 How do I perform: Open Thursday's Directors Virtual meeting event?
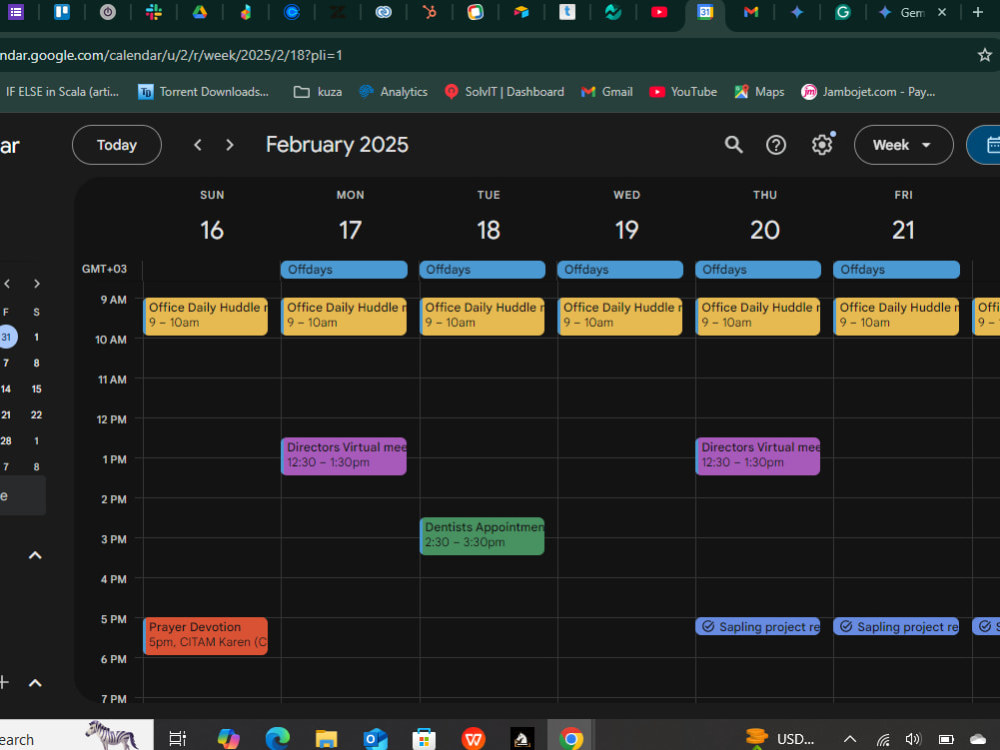coord(758,456)
